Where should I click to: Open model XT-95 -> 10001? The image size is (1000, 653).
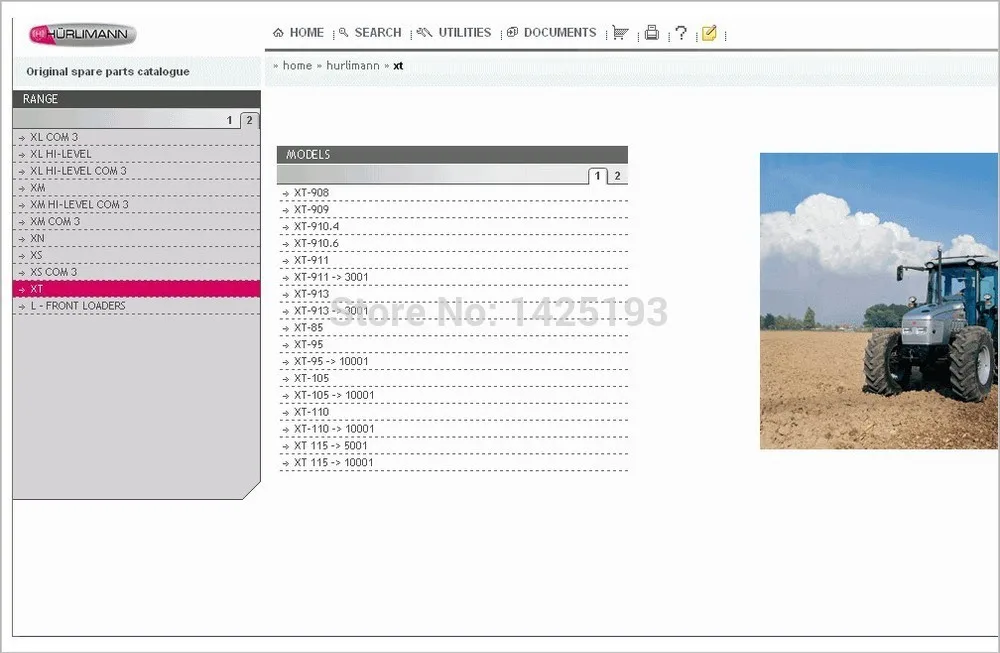453,362
